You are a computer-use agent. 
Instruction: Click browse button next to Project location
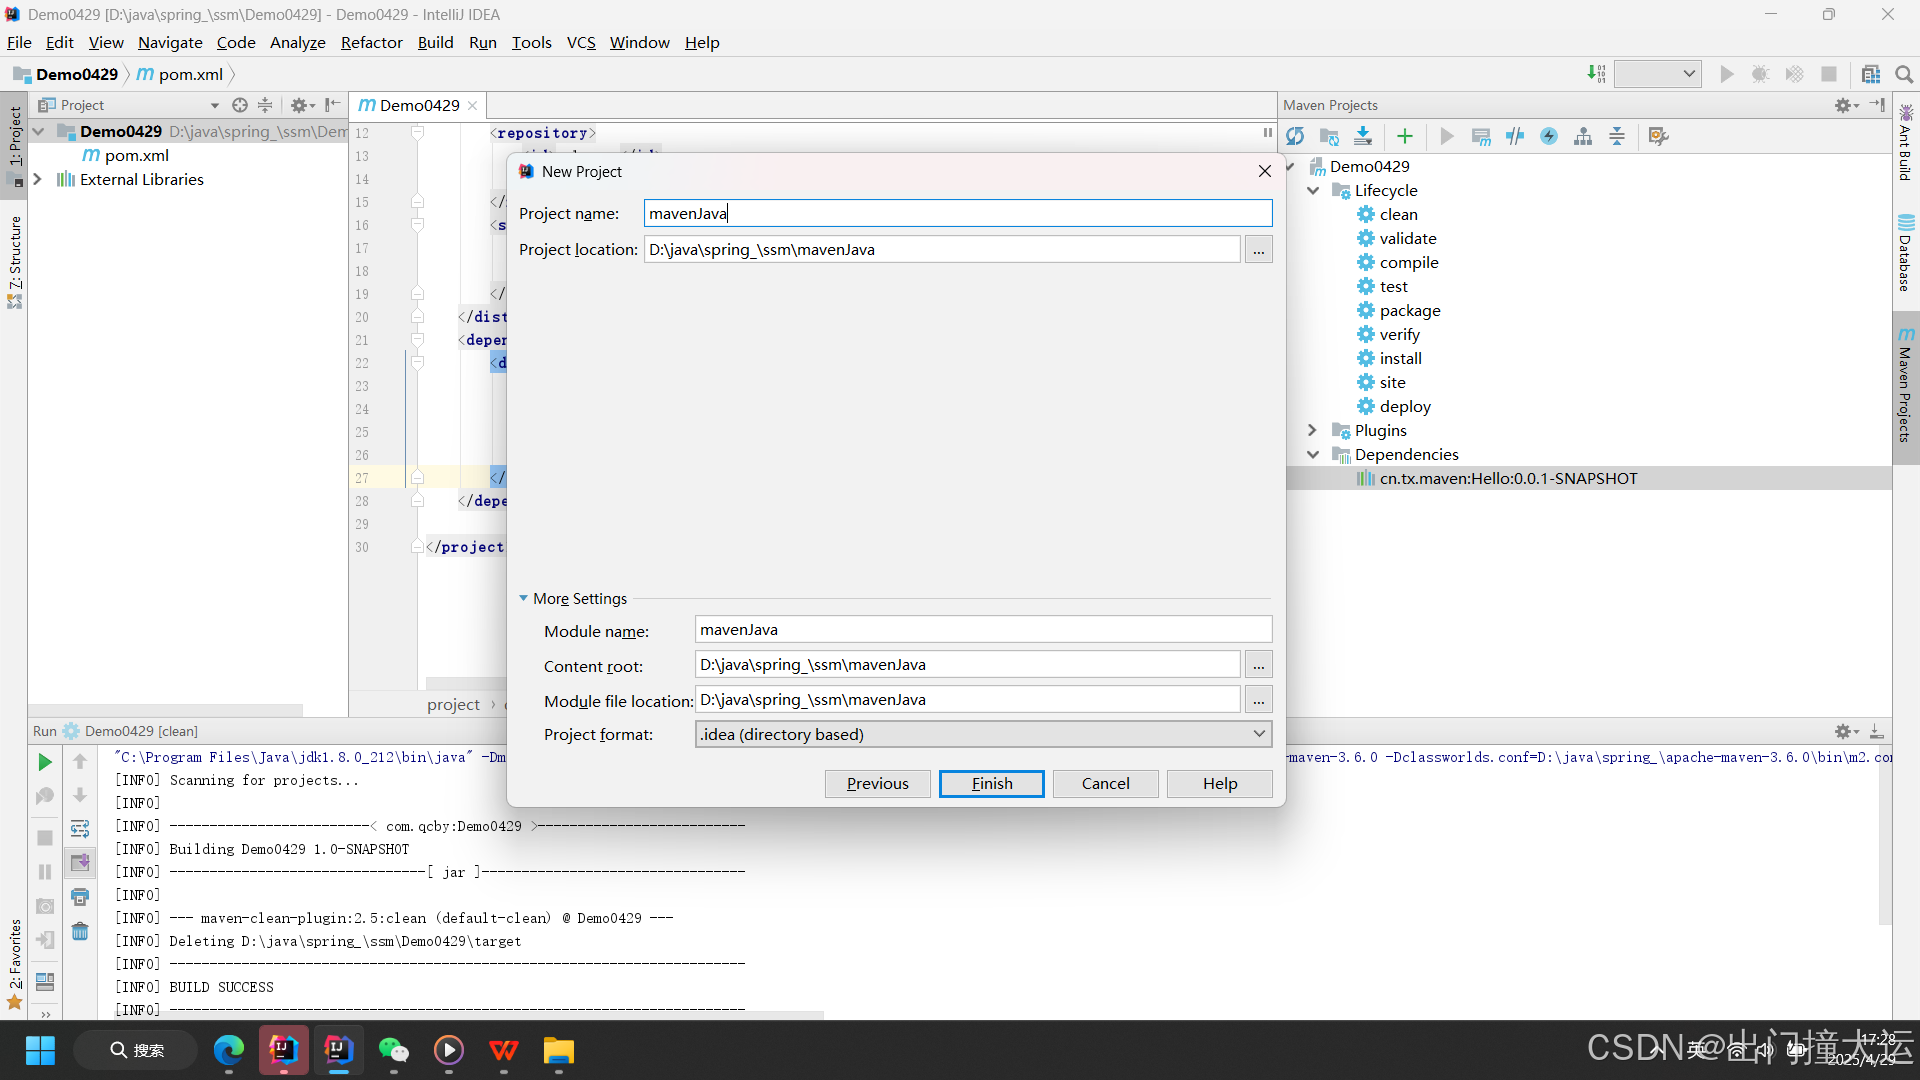coord(1258,250)
